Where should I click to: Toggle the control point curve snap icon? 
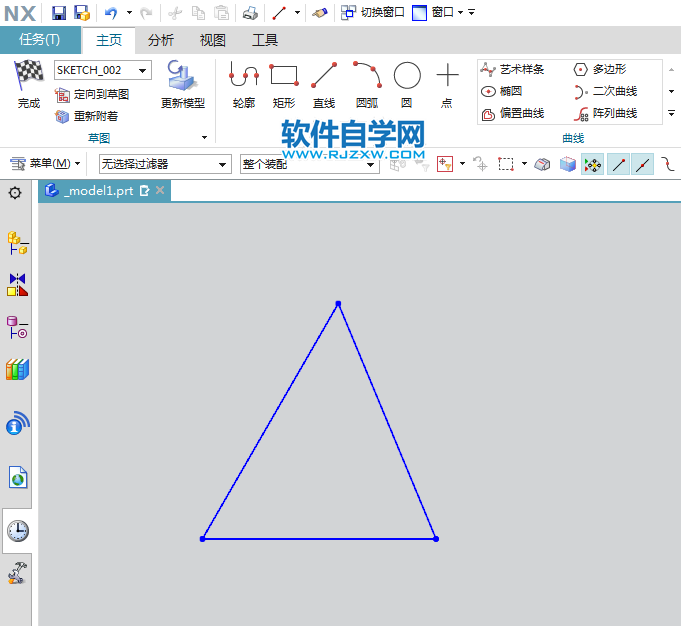click(x=668, y=164)
